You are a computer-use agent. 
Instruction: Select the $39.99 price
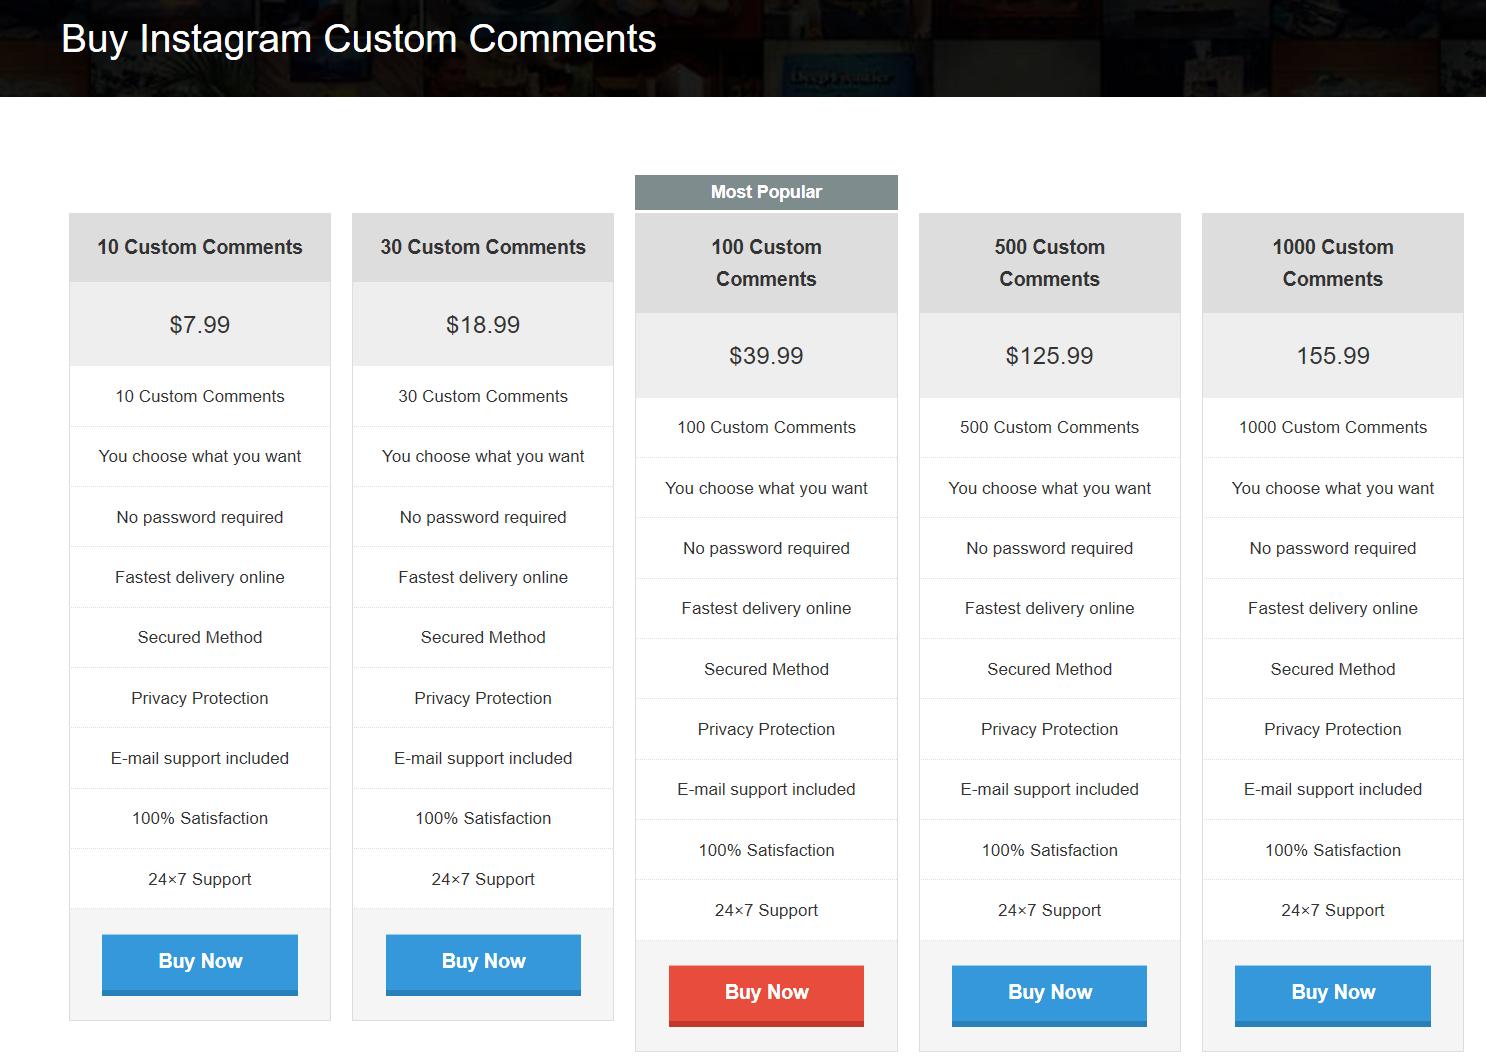(766, 356)
